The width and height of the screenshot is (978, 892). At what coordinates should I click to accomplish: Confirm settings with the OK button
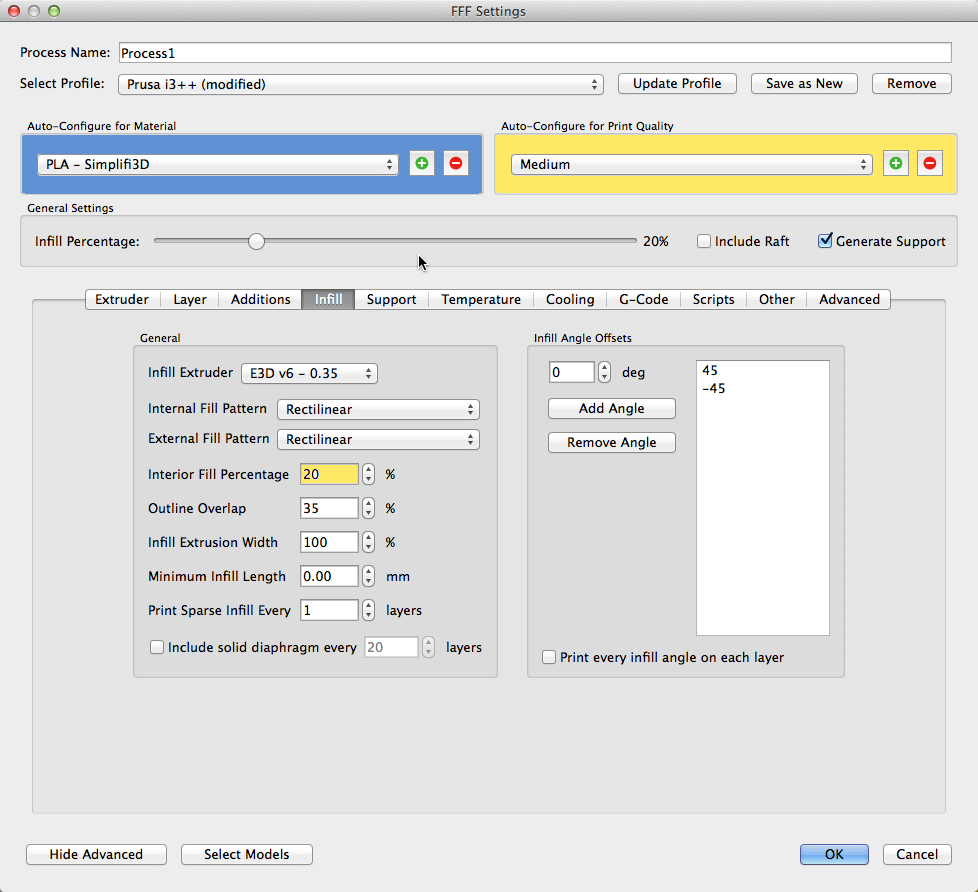[834, 855]
